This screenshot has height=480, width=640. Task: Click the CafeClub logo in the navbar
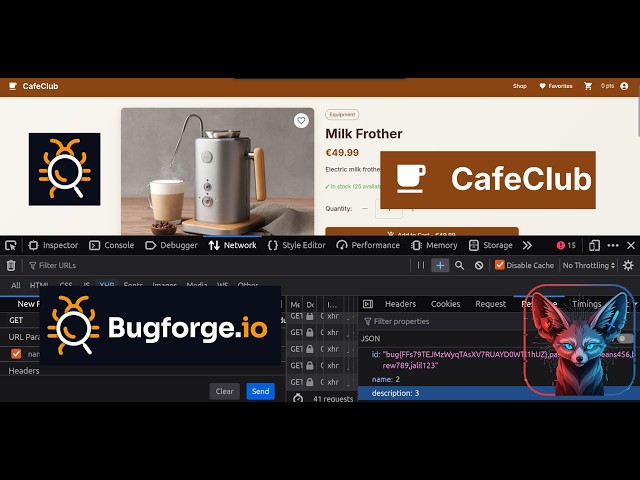coord(34,86)
